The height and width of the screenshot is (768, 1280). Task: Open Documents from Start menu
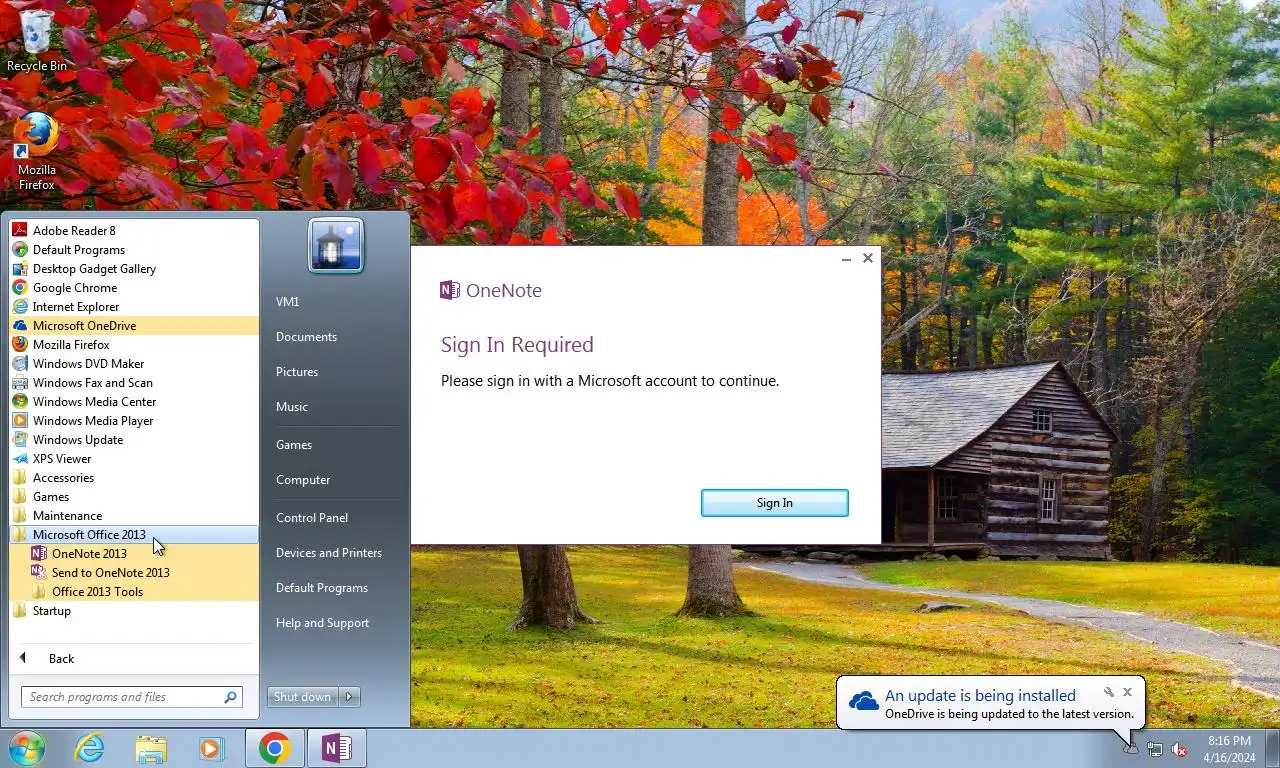[x=306, y=337]
